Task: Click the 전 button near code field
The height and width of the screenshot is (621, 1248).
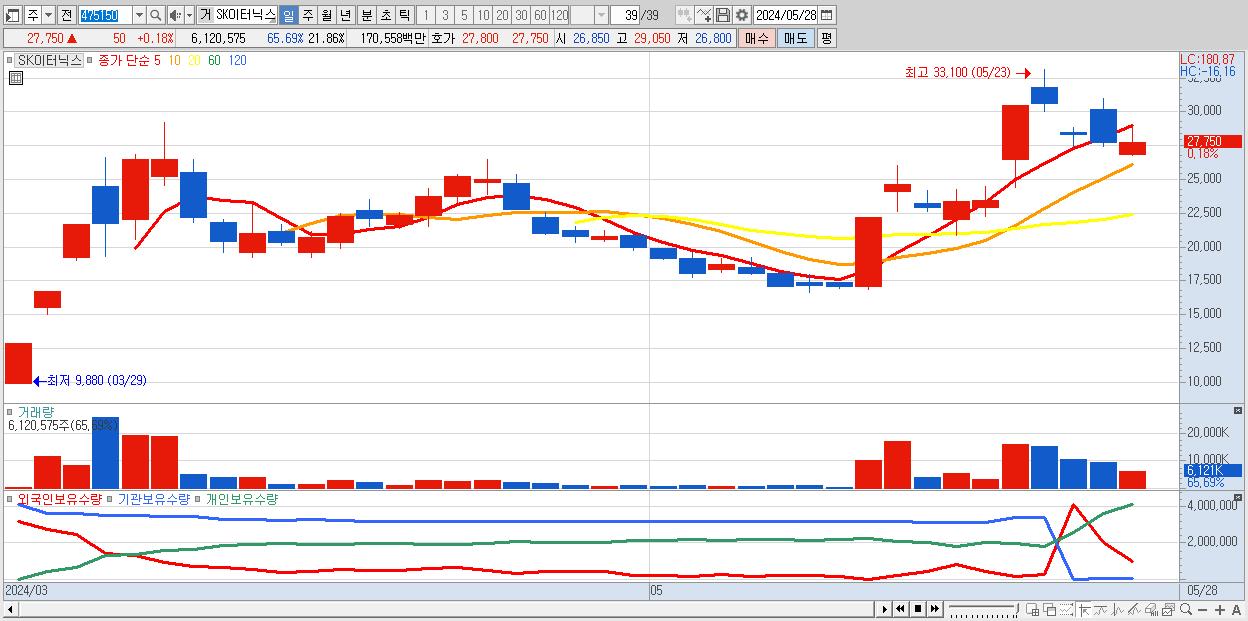Action: point(66,15)
